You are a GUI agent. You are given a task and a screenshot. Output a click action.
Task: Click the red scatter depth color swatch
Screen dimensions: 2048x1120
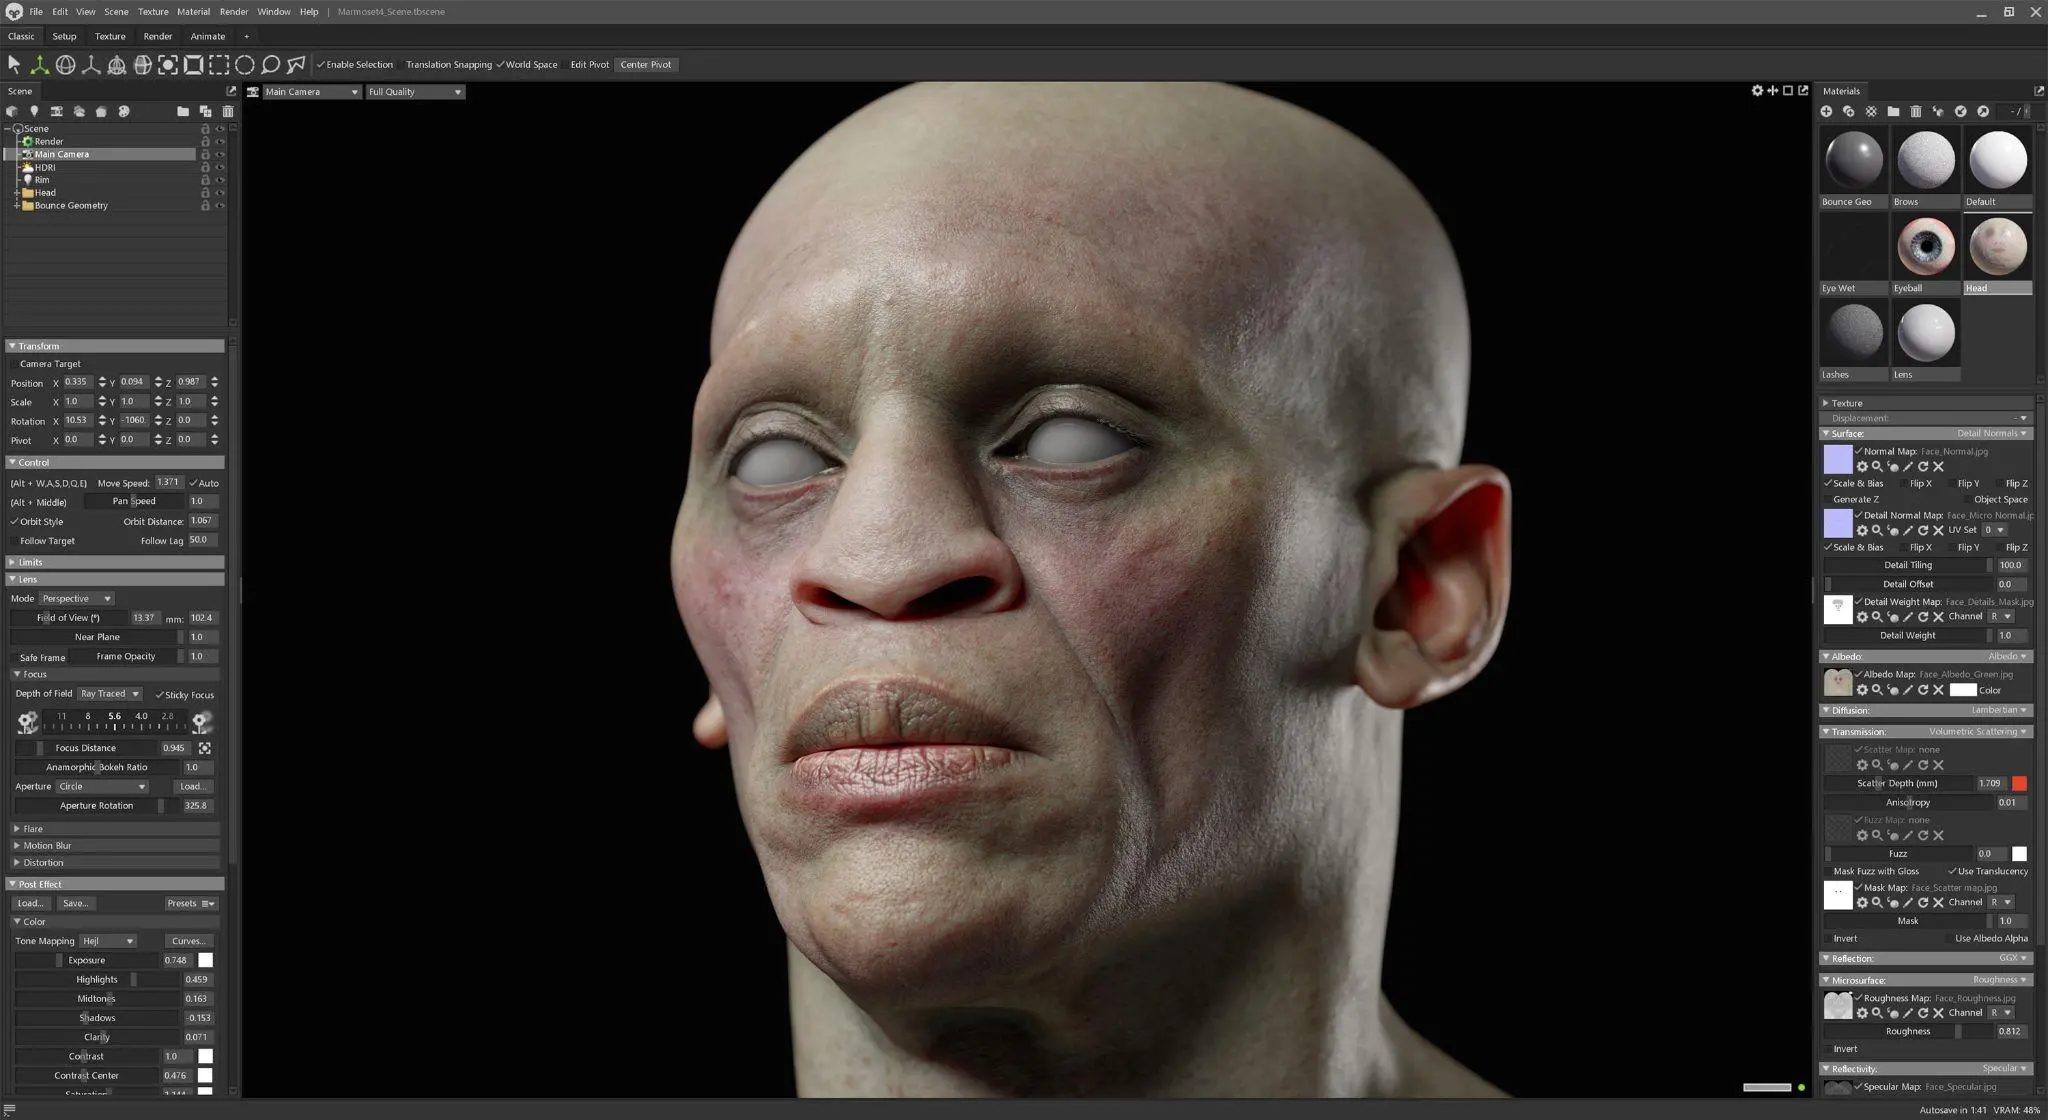pos(2019,784)
